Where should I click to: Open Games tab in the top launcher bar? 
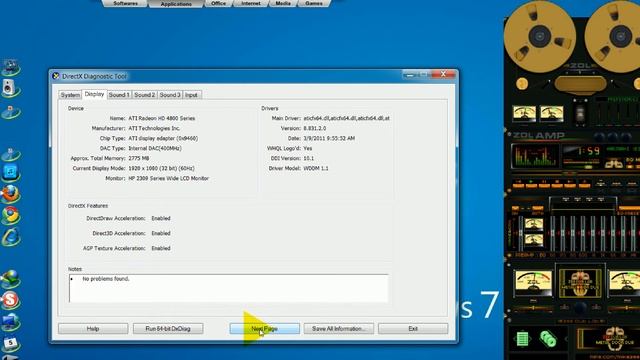tap(314, 3)
